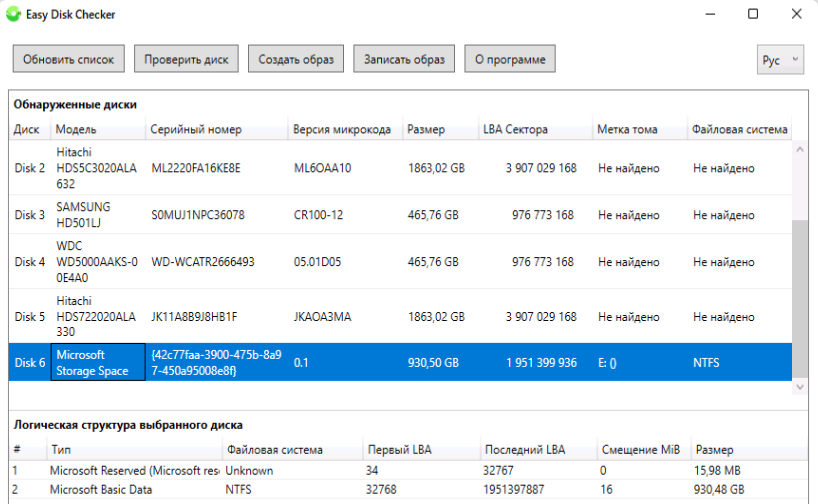This screenshot has height=504, width=818.
Task: Click serial number S0MUJ1NPC36078
Action: click(x=198, y=214)
